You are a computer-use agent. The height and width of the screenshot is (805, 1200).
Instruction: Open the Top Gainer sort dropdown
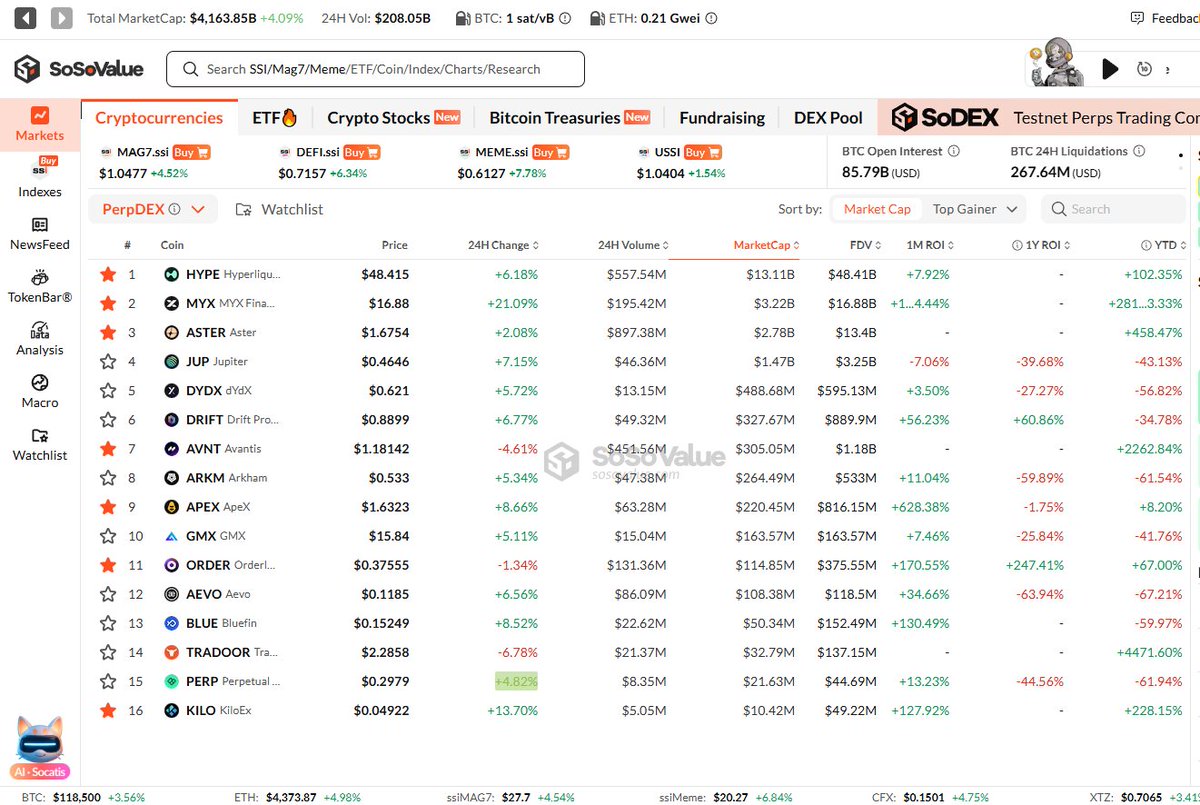click(973, 209)
